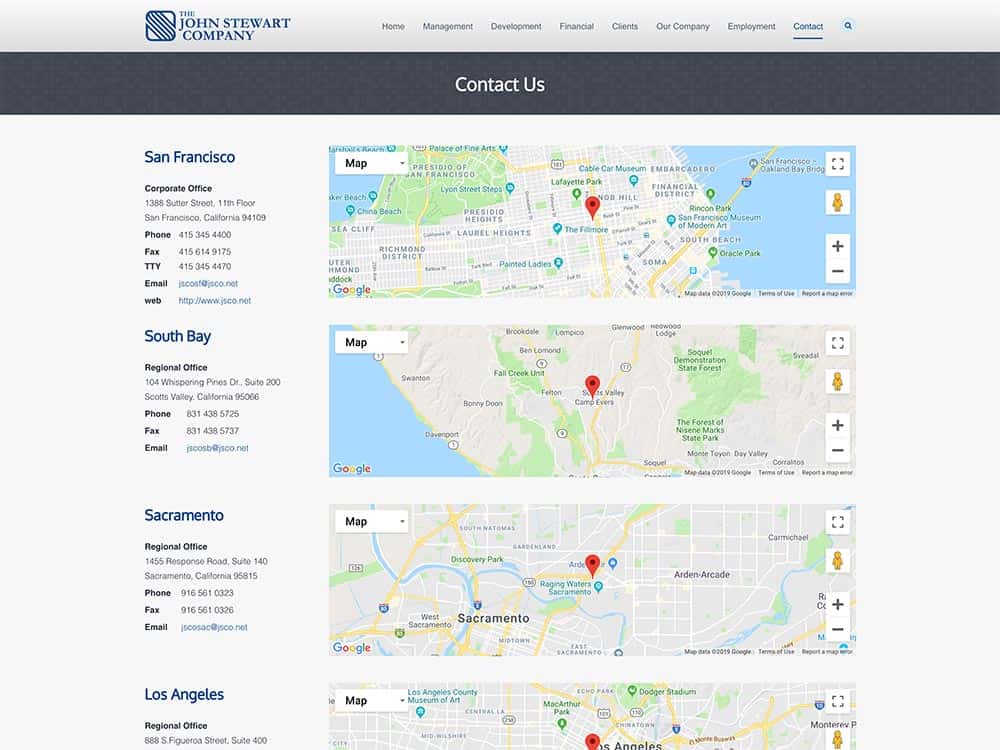Zoom out on the Sacramento map
Image resolution: width=1000 pixels, height=750 pixels.
coord(837,629)
